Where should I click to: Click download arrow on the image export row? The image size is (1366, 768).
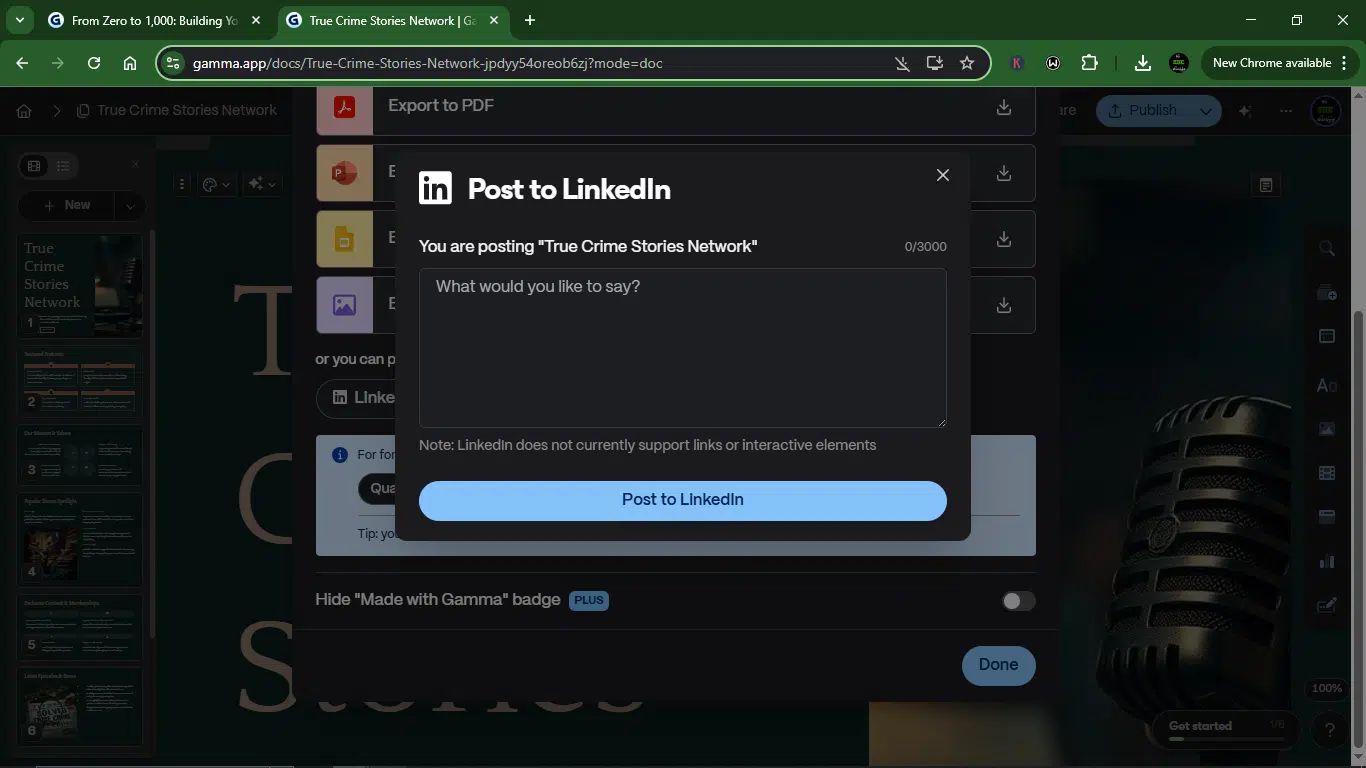(1003, 305)
